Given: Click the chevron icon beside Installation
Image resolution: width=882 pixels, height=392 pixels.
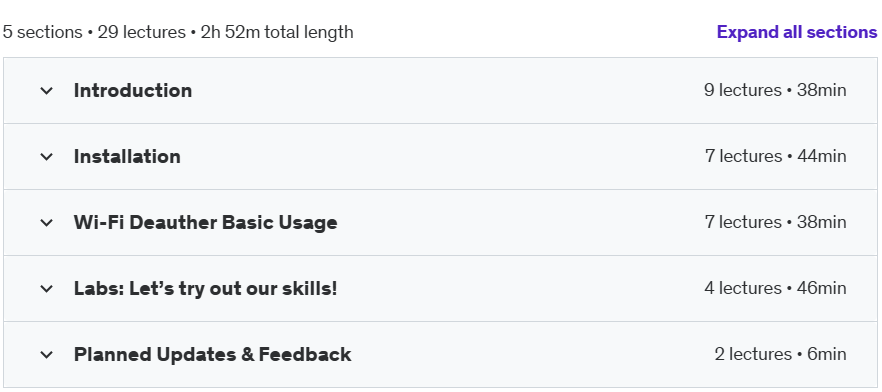Looking at the screenshot, I should pyautogui.click(x=47, y=156).
